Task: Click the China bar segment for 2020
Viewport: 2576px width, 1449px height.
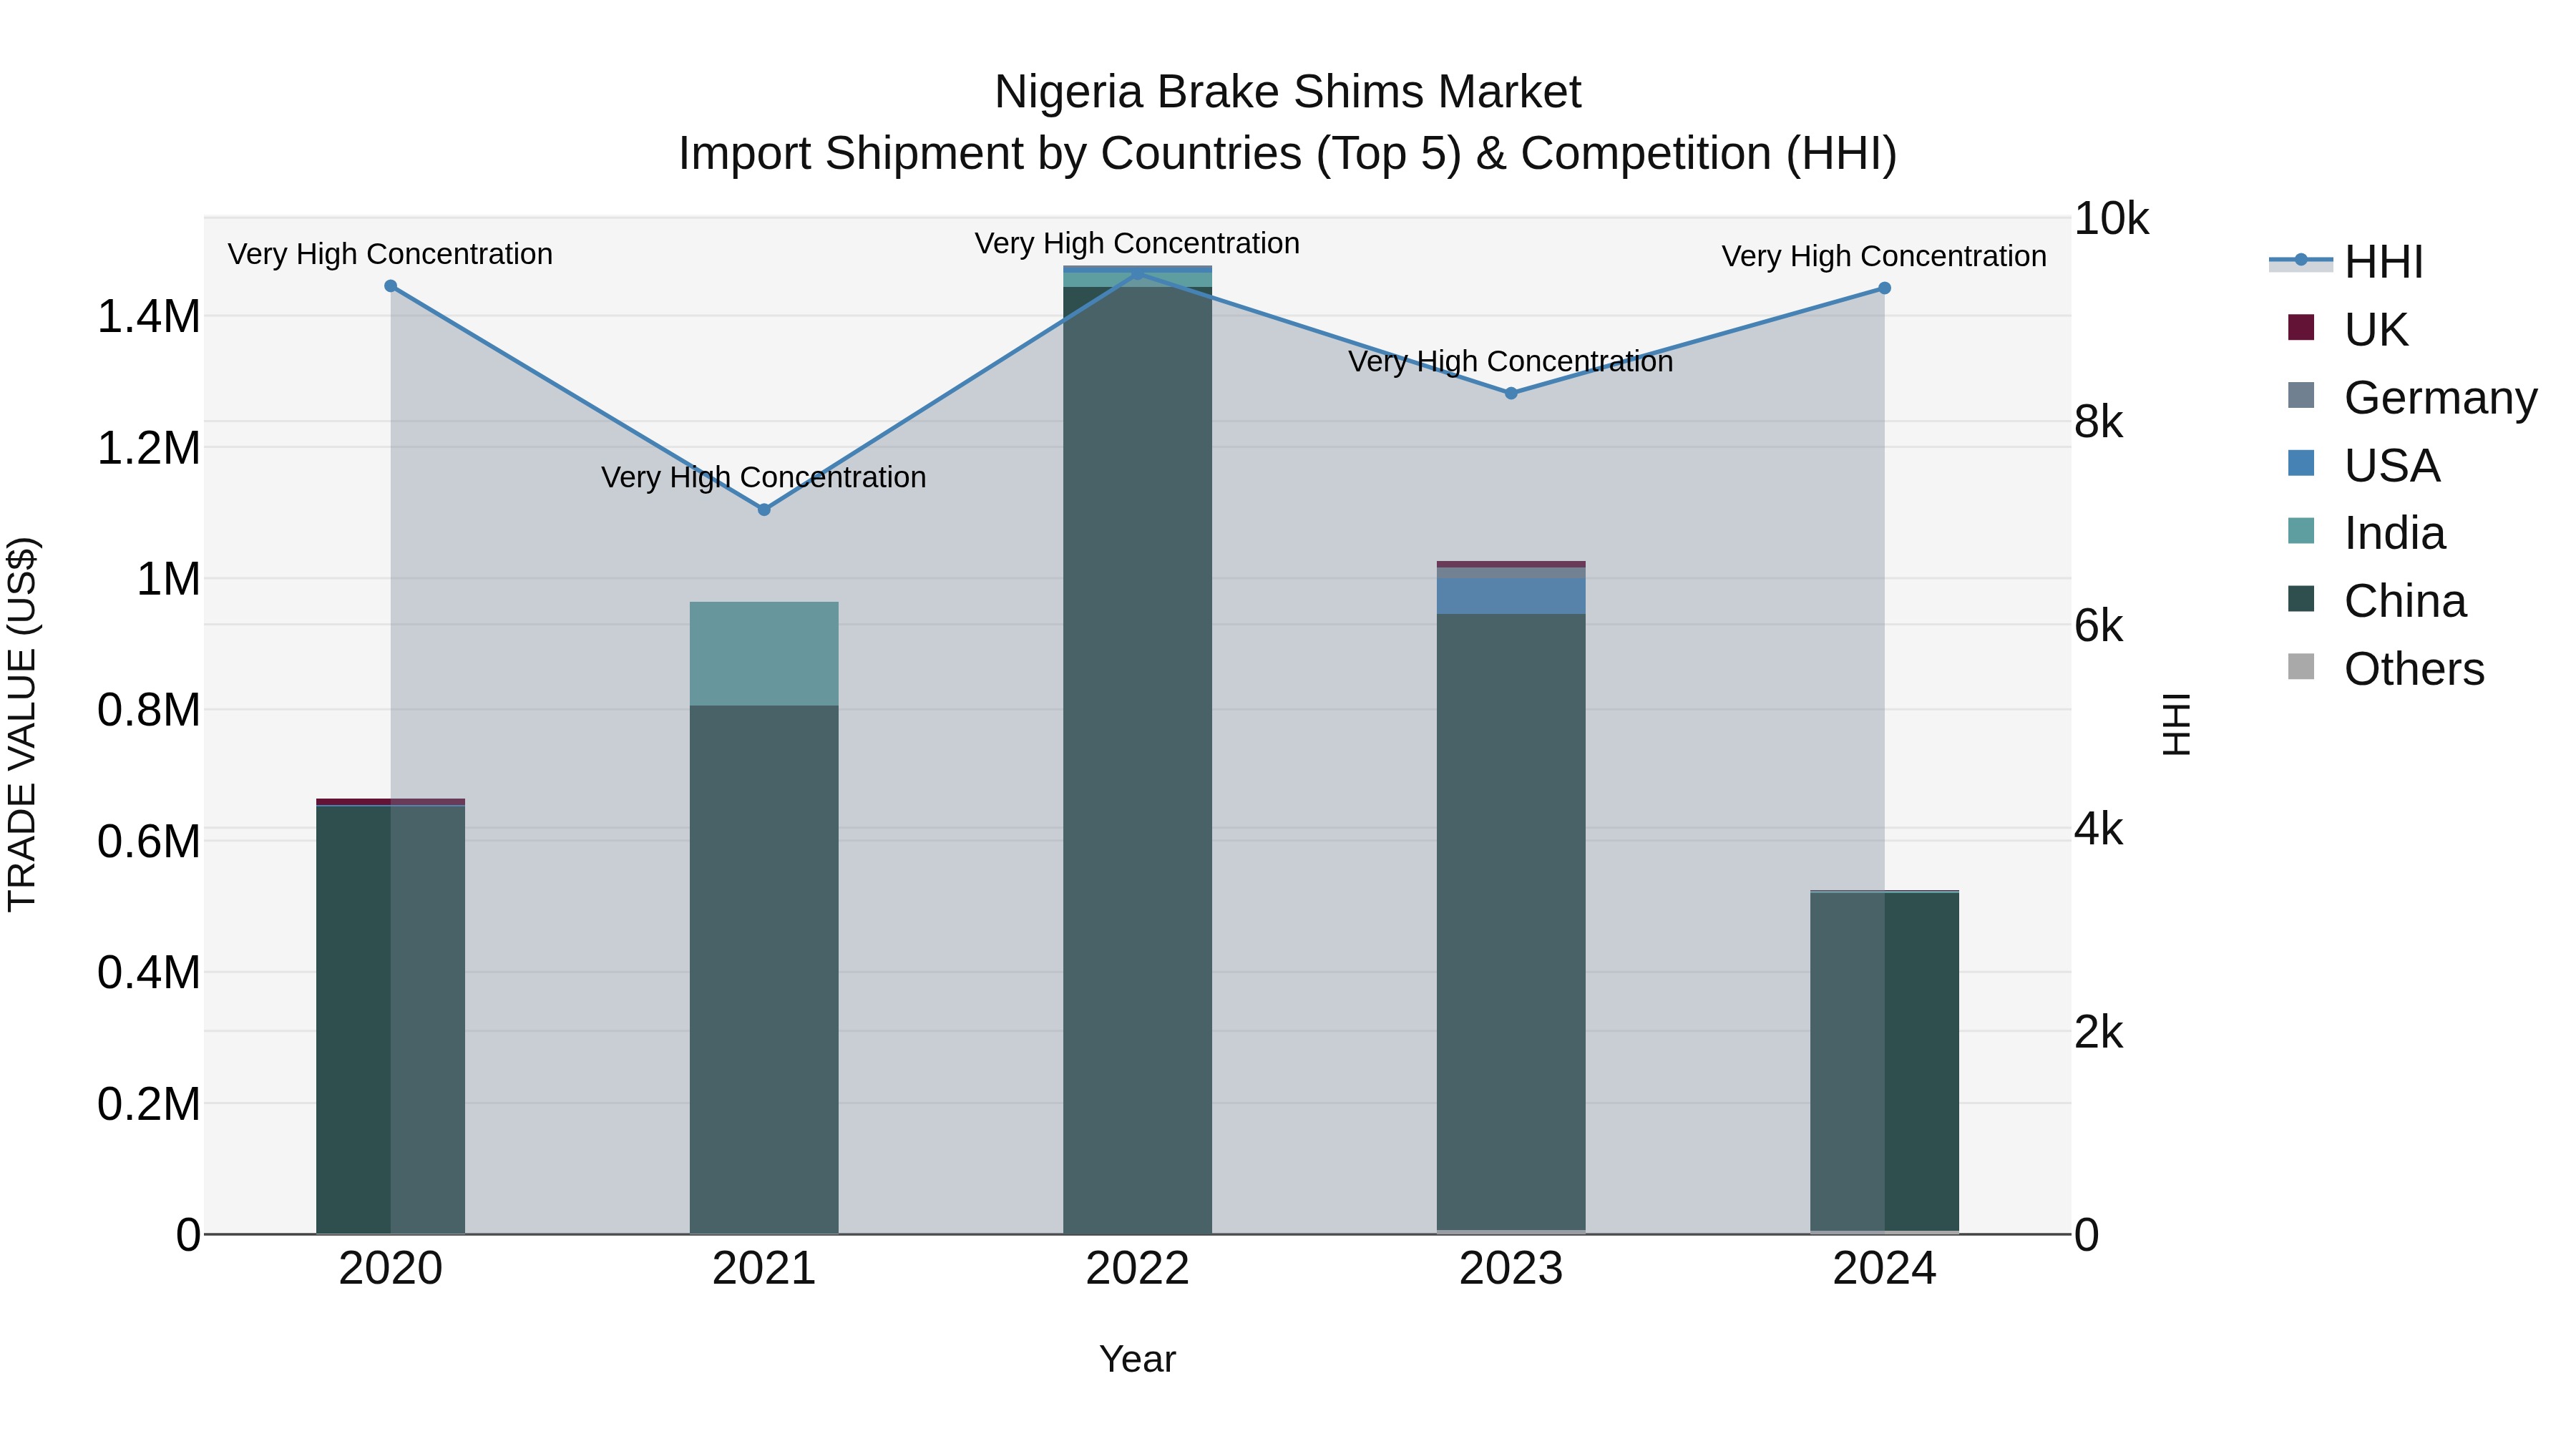Action: 391,1019
